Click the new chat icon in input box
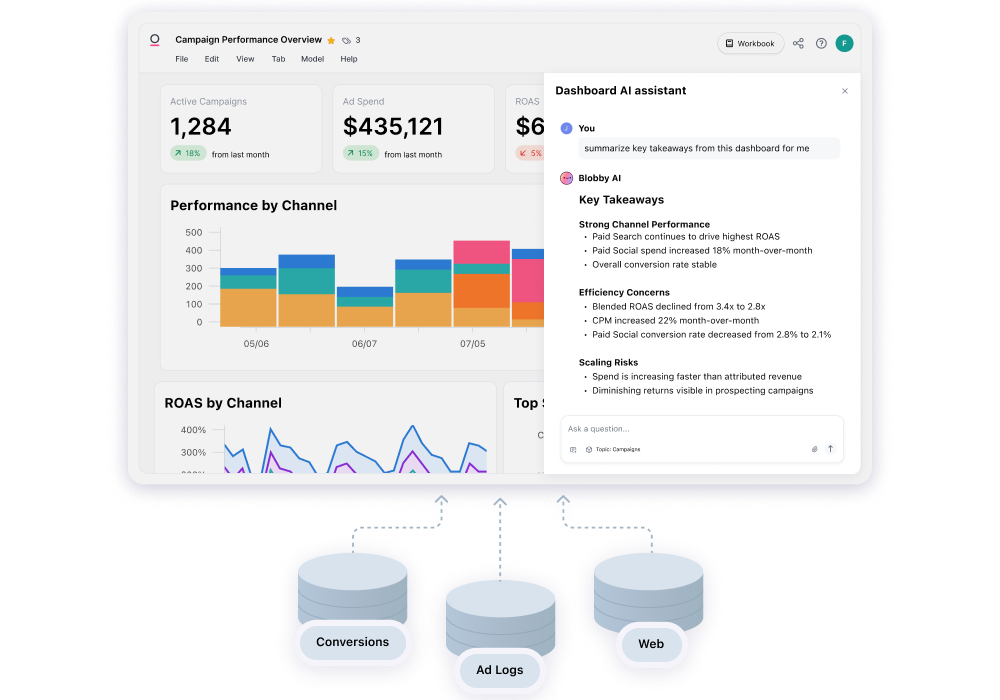The image size is (1000, 700). click(x=573, y=449)
